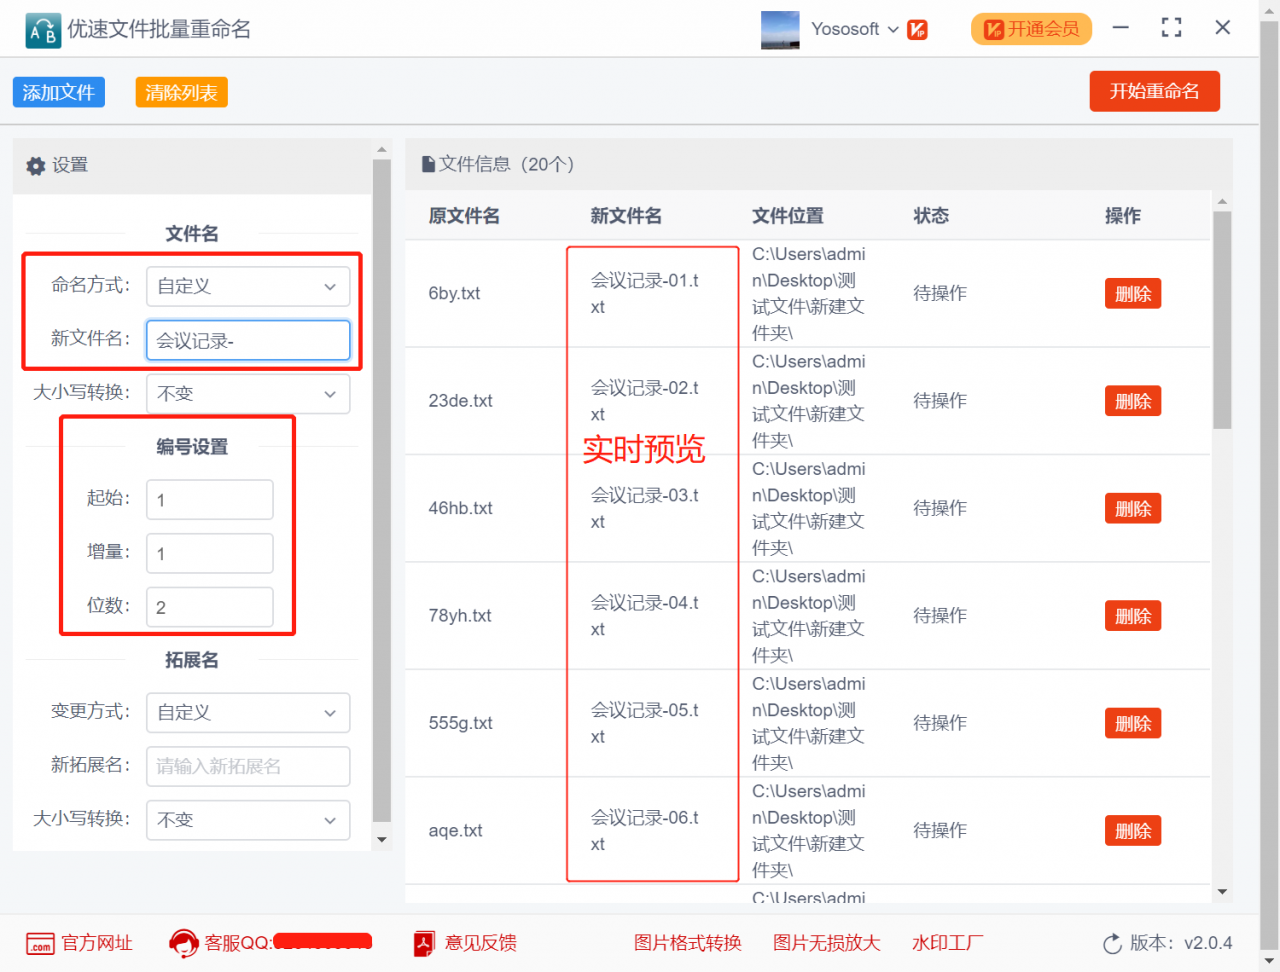Click inside the 新文件名 input field
Screen dimensions: 1280x972
click(x=247, y=340)
